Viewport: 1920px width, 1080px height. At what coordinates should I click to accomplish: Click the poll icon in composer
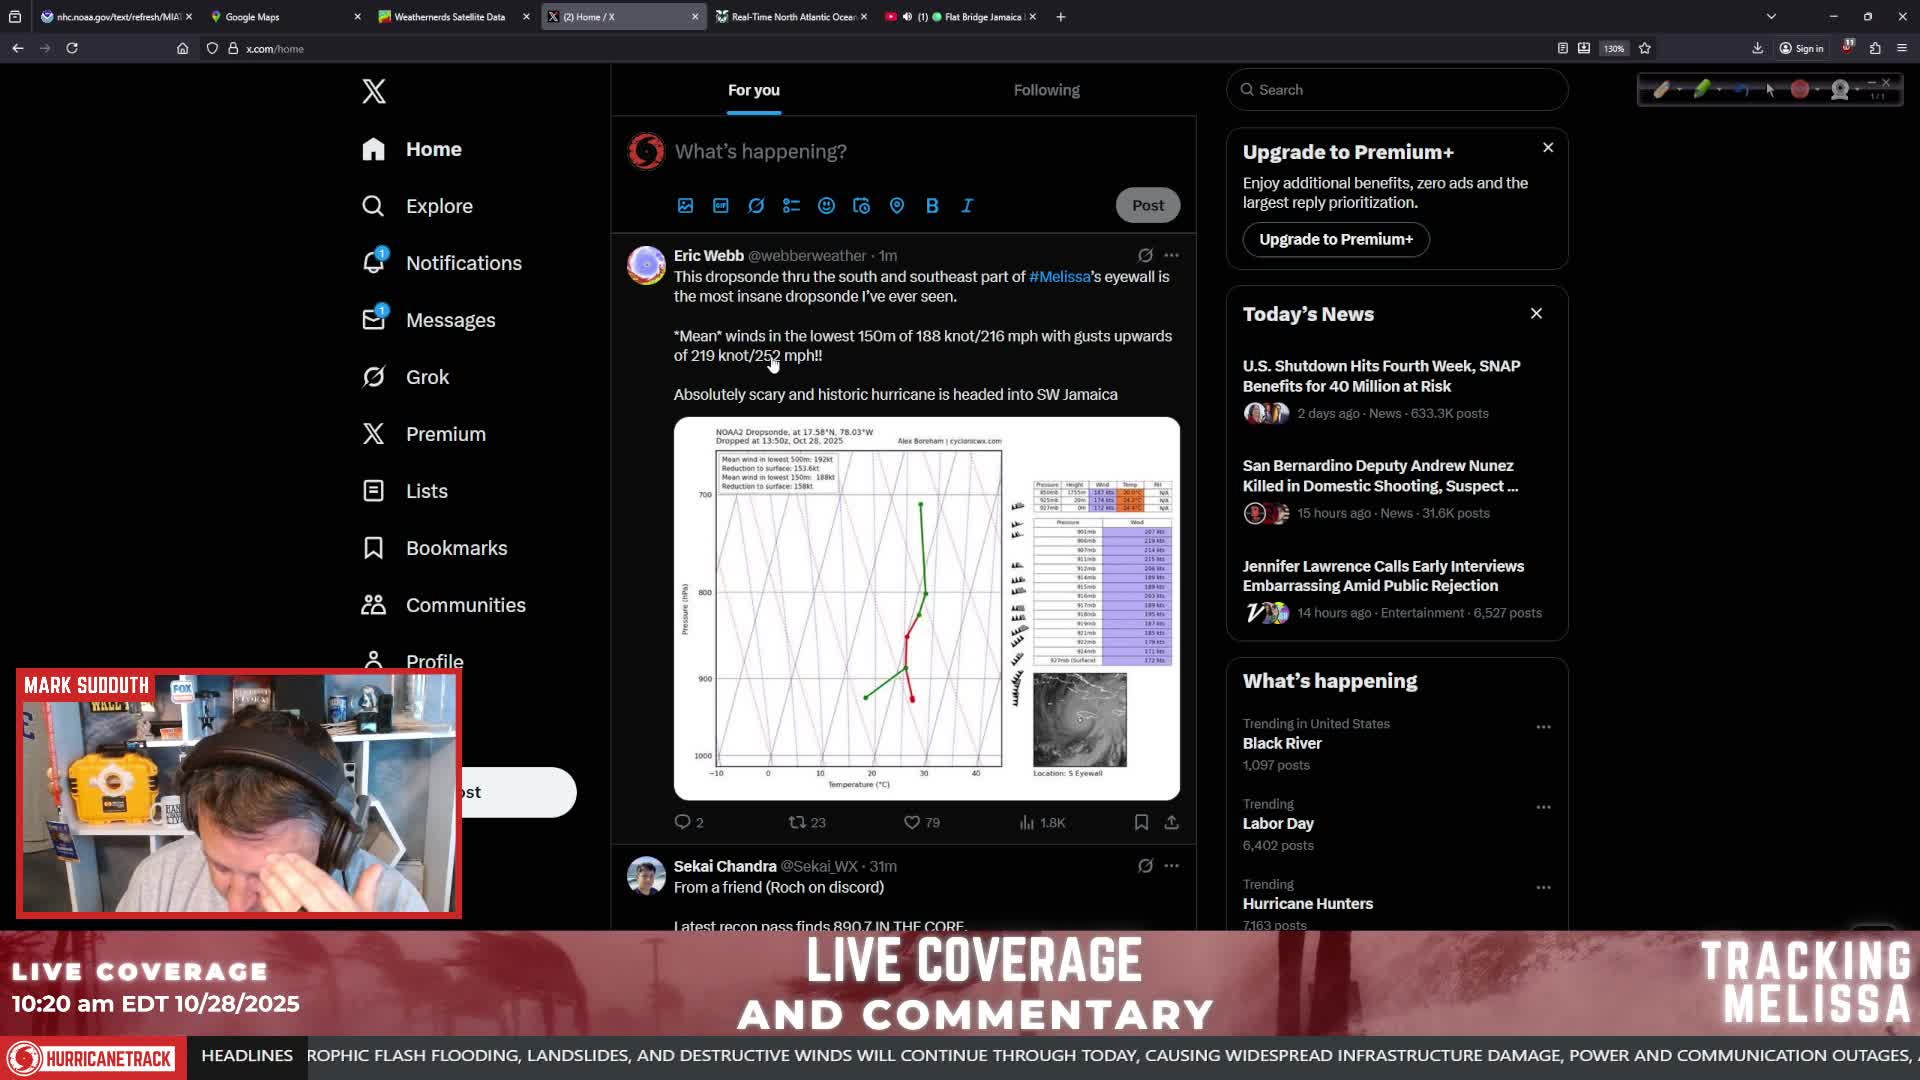click(791, 205)
